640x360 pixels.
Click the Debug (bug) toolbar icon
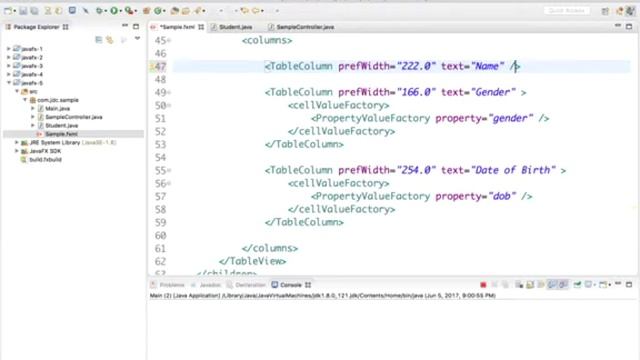click(99, 11)
